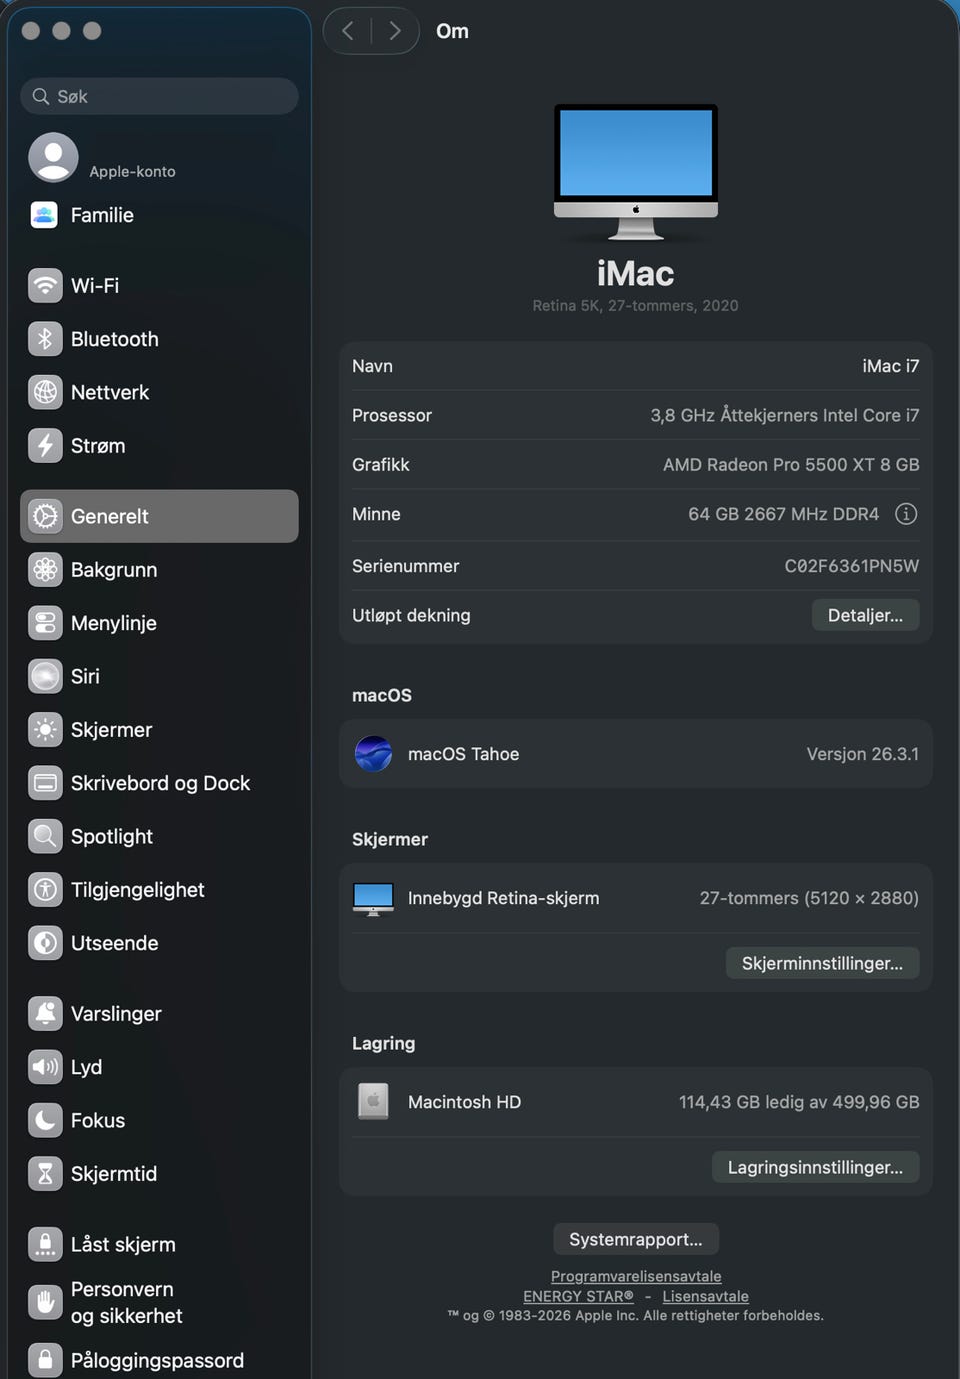
Task: Open the Fokus moon icon
Action: coord(45,1120)
